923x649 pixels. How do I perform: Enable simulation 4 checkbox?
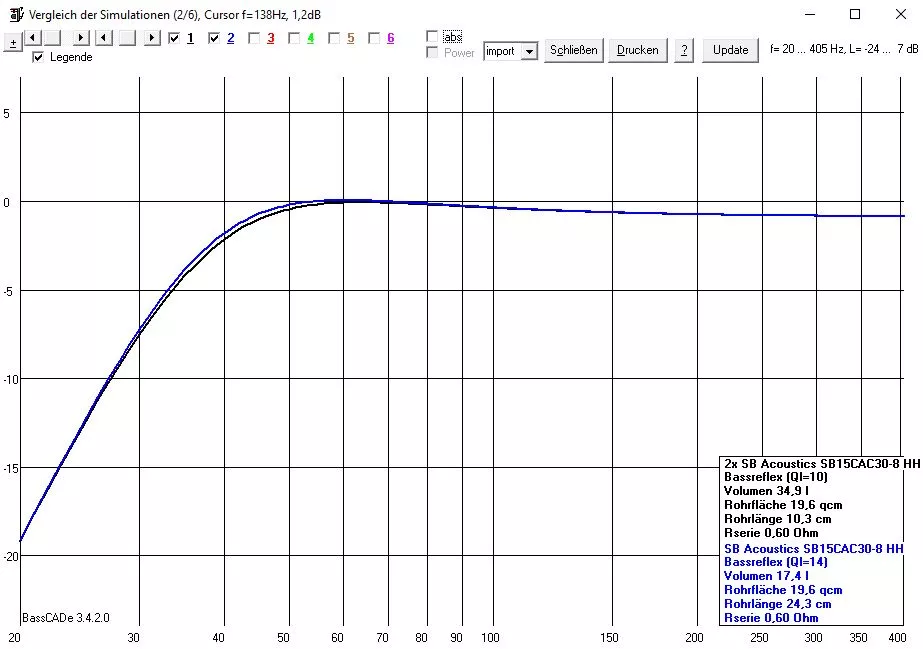(294, 38)
